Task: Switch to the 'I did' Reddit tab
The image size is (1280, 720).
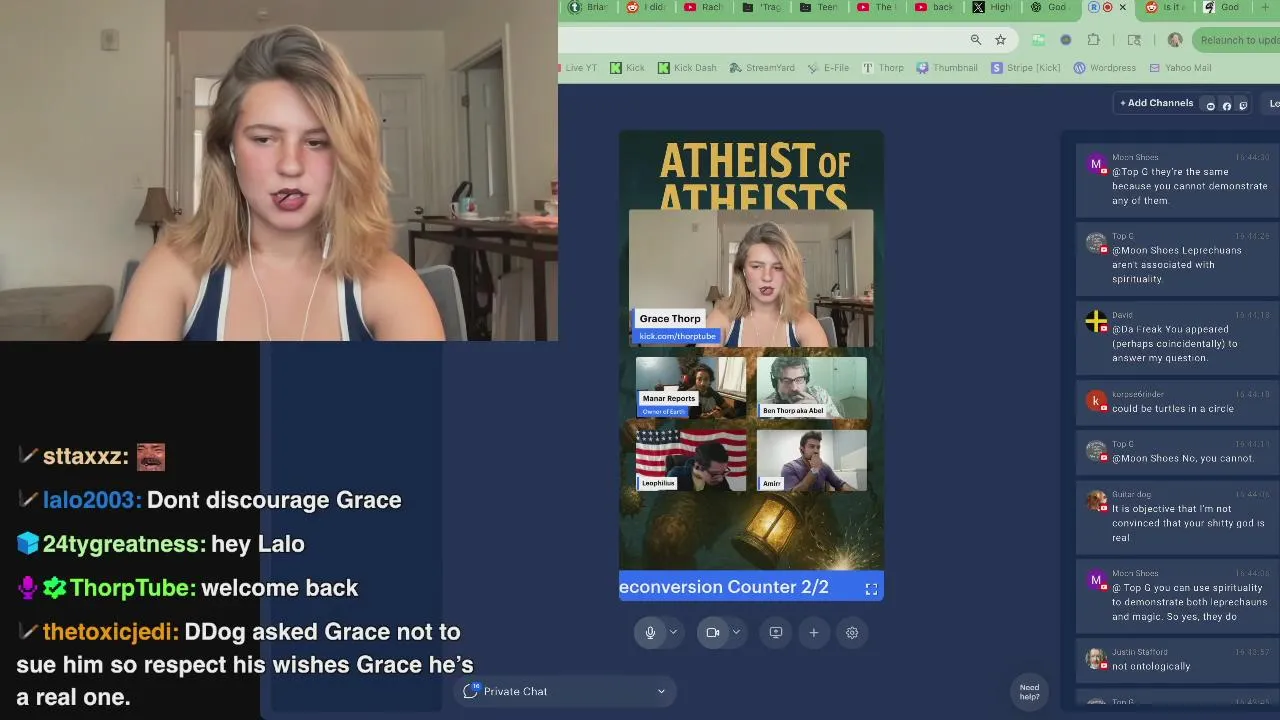Action: (x=646, y=7)
